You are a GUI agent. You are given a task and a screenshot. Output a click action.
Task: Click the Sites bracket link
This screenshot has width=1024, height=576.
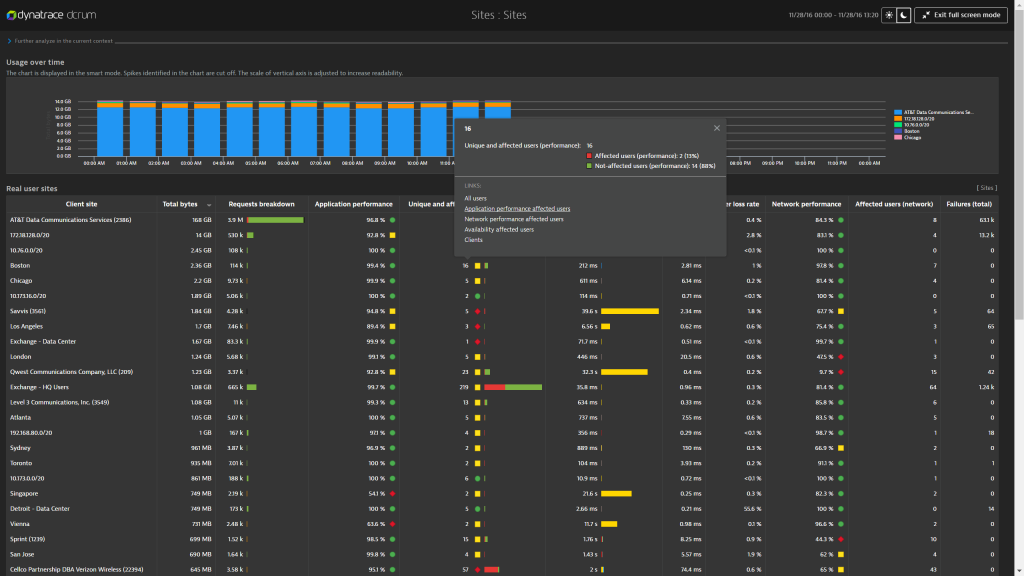click(987, 188)
